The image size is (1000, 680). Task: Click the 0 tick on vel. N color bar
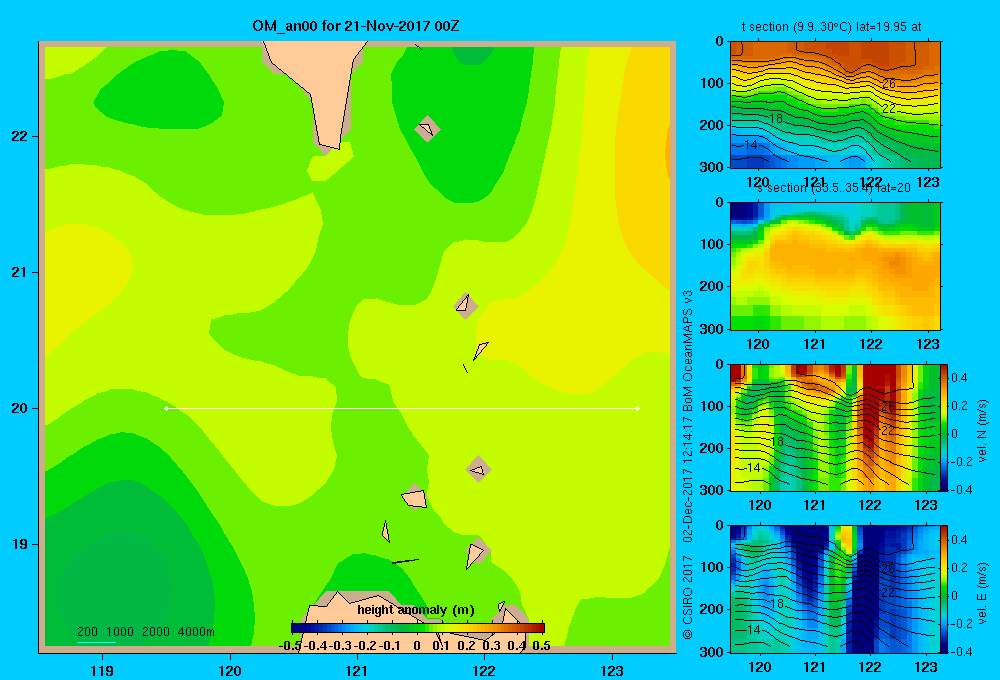(955, 434)
